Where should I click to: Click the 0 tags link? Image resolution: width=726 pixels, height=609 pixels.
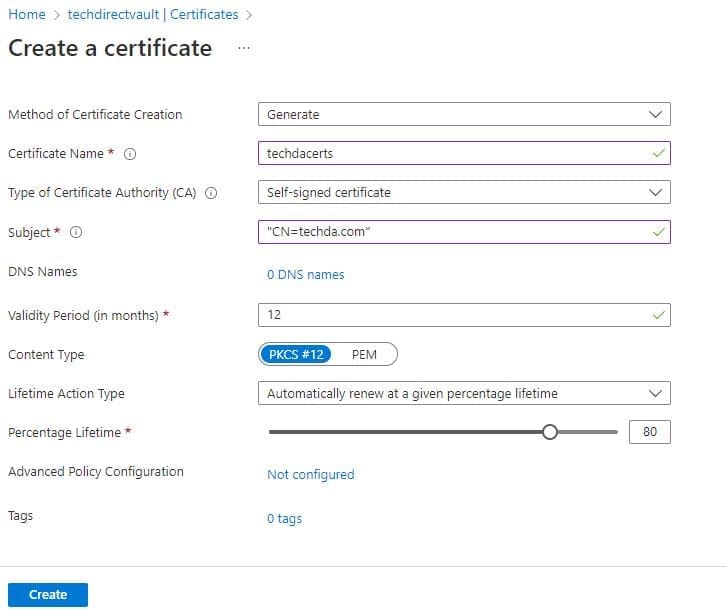coord(284,518)
